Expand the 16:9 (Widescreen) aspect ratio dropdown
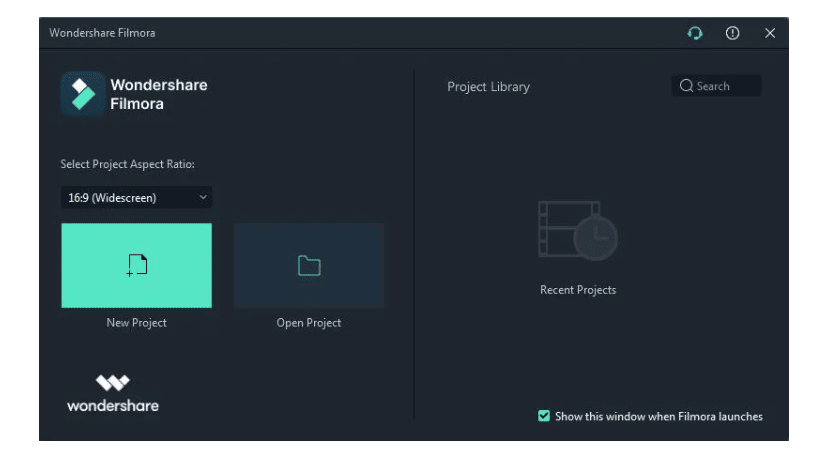 pos(136,198)
